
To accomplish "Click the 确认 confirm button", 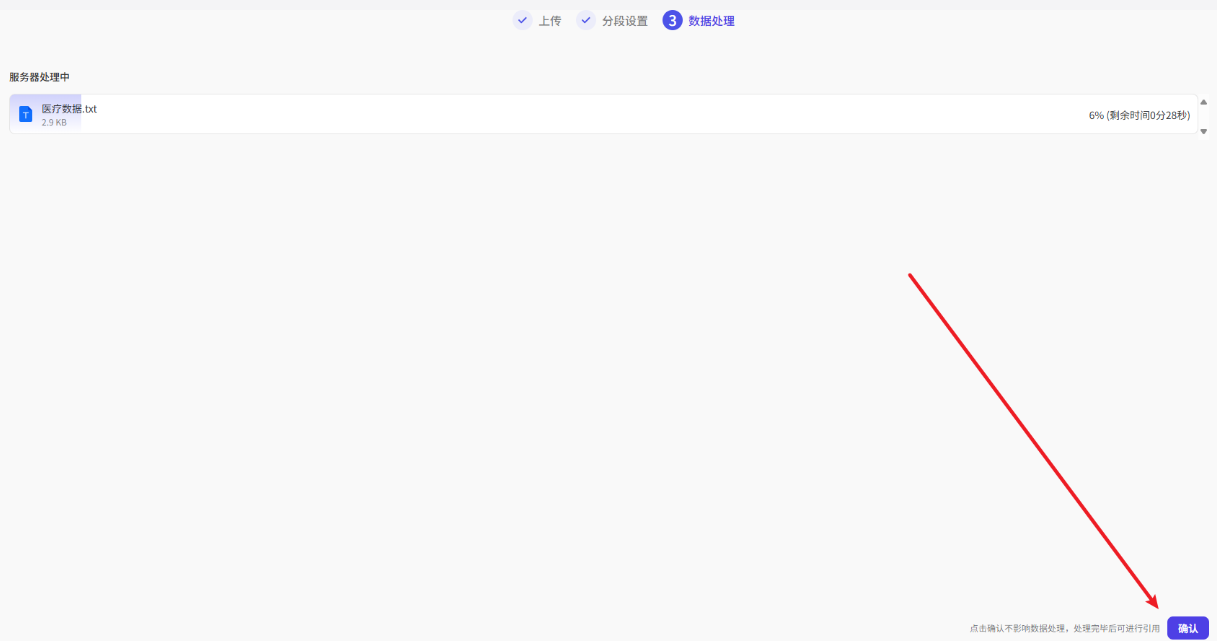I will [x=1187, y=628].
